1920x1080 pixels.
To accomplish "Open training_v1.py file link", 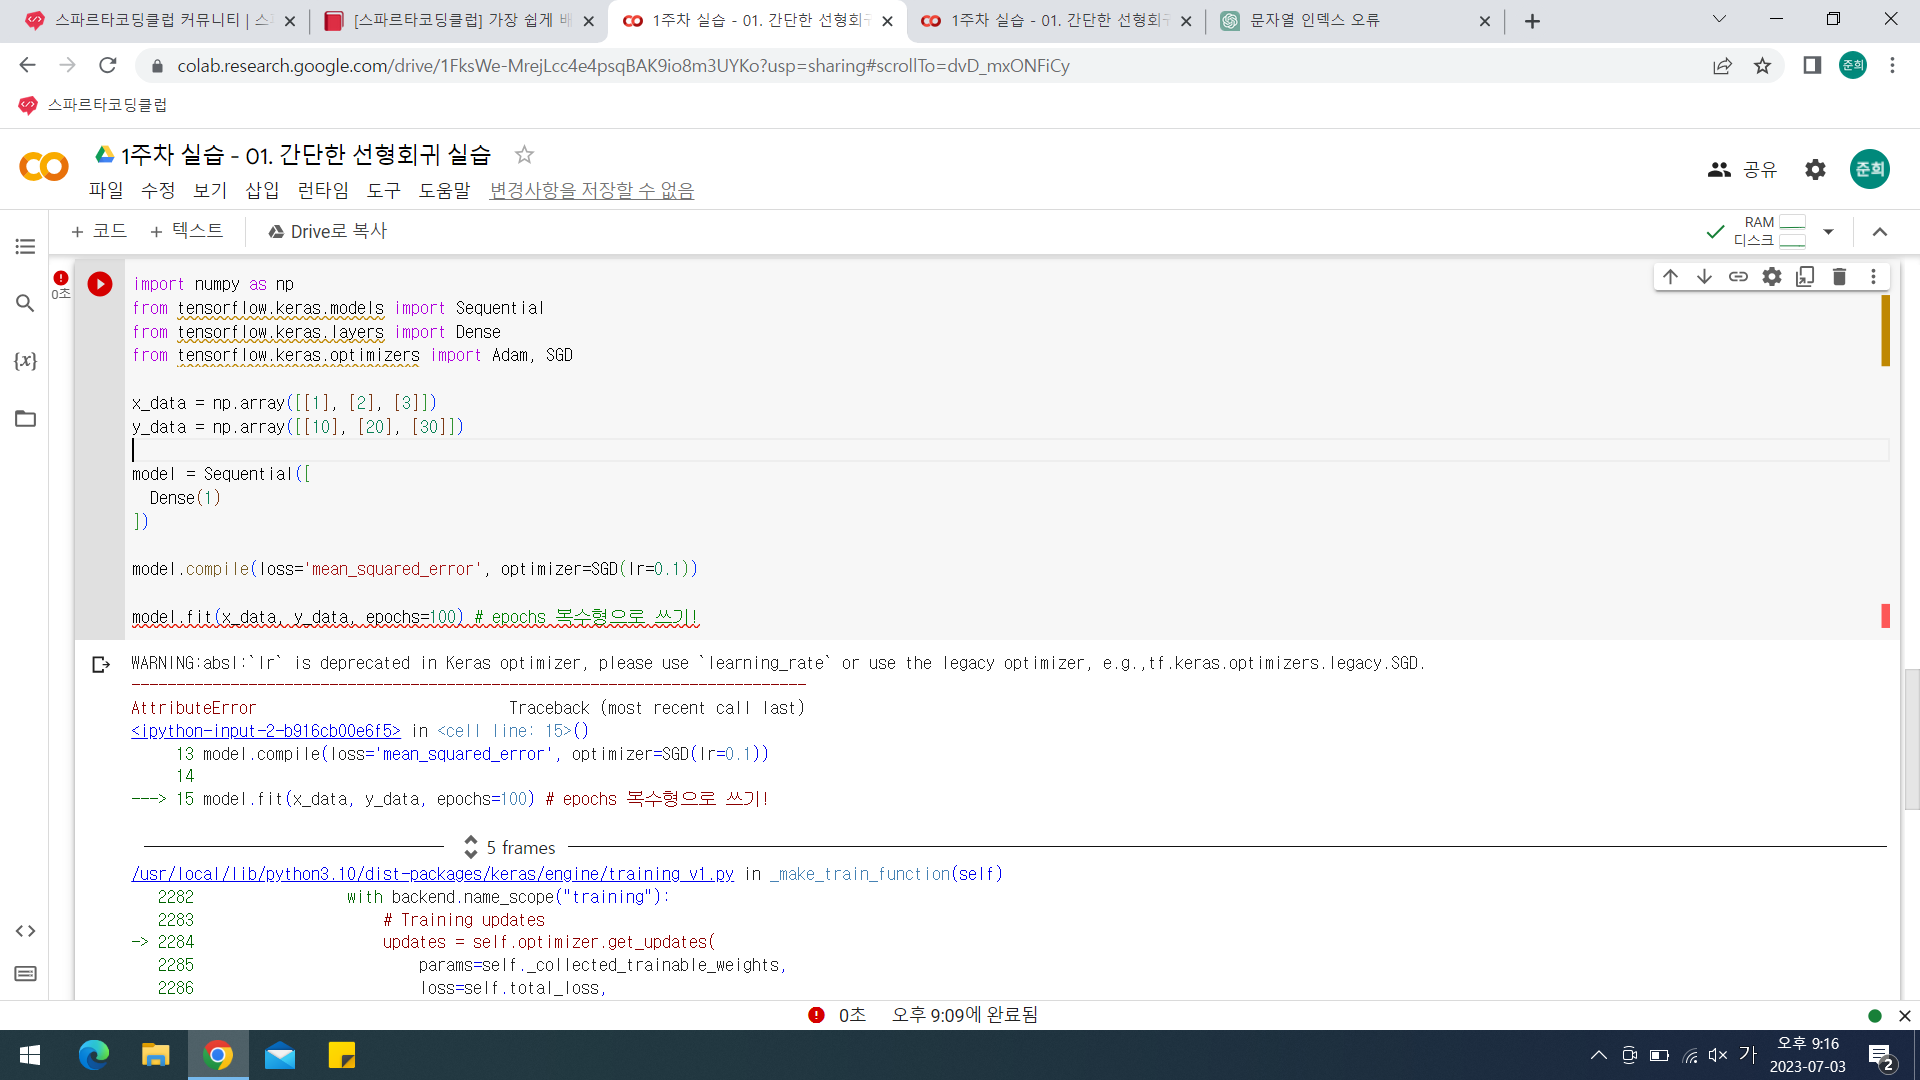I will 432,874.
